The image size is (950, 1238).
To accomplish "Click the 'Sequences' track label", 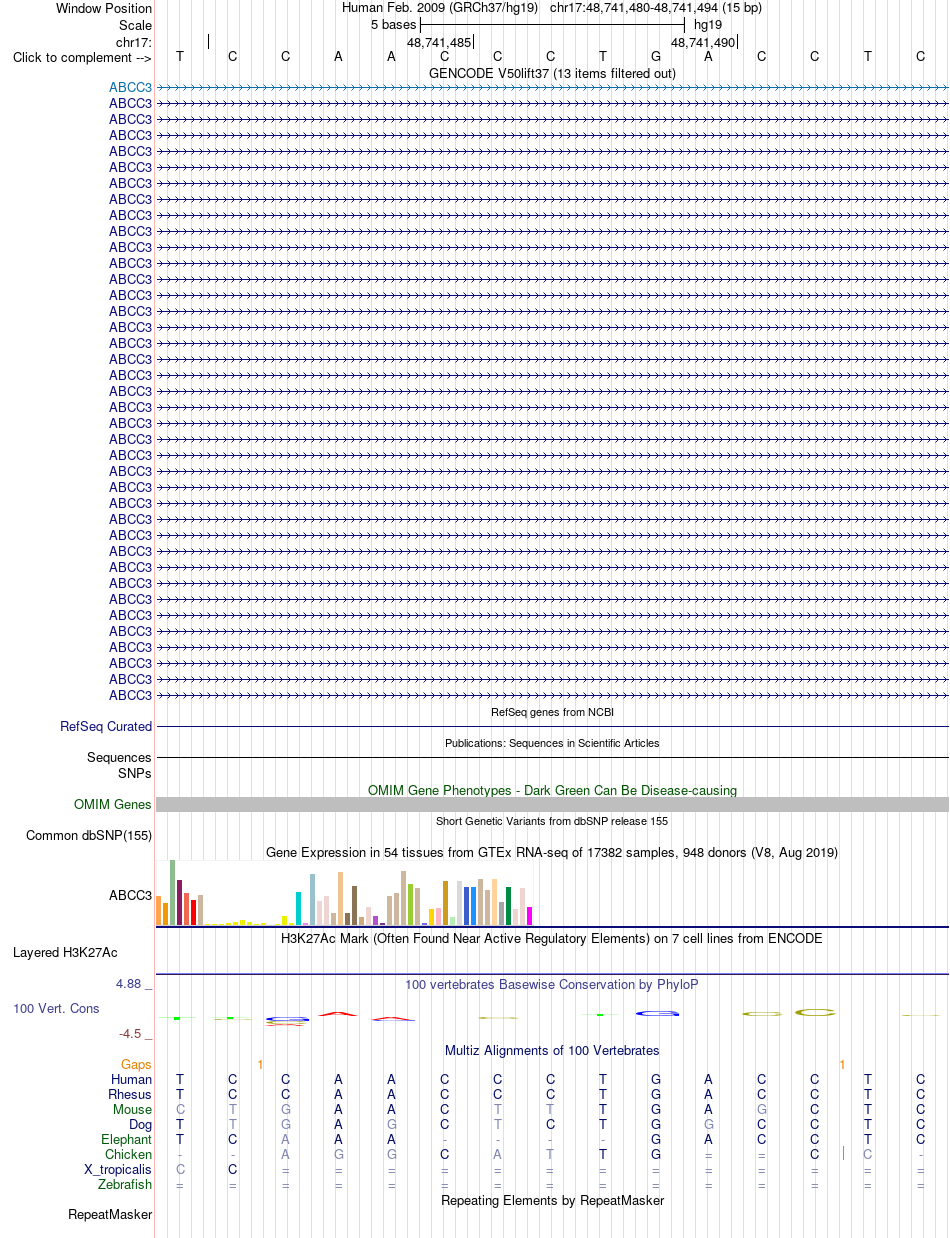I will coord(120,758).
